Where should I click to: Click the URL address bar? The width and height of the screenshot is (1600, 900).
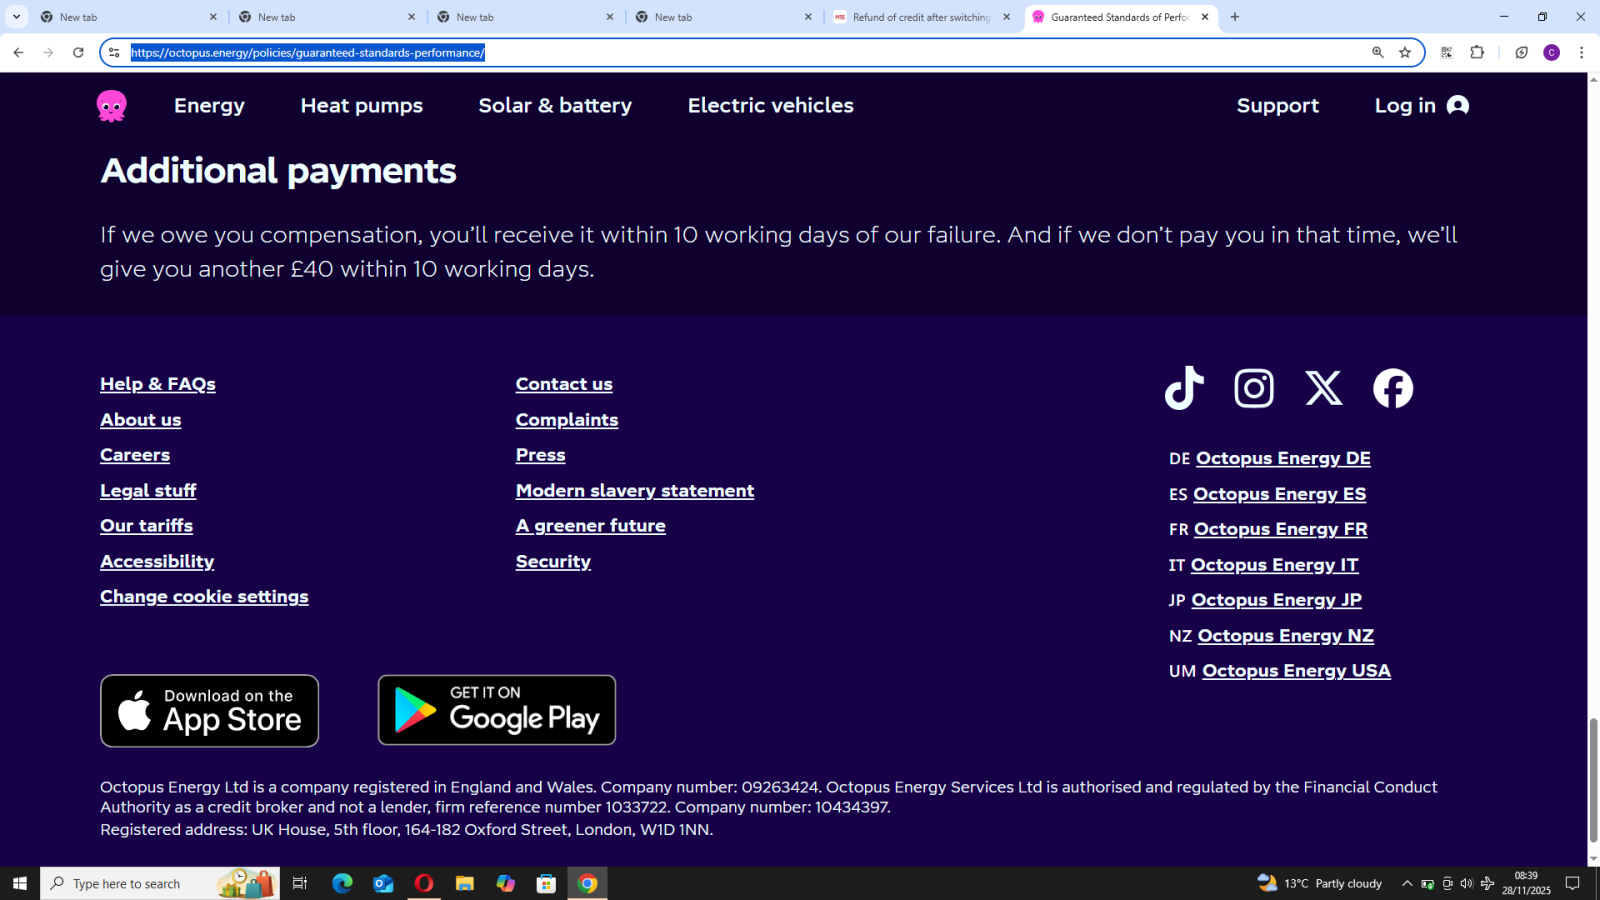pyautogui.click(x=740, y=53)
